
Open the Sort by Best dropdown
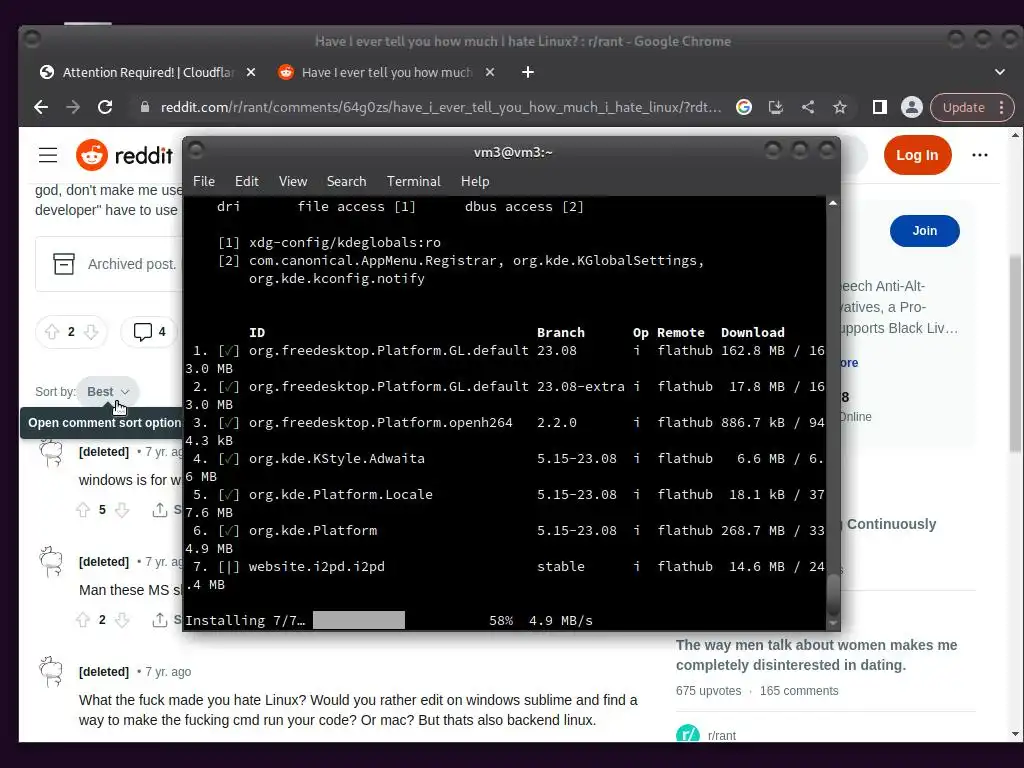(x=108, y=392)
